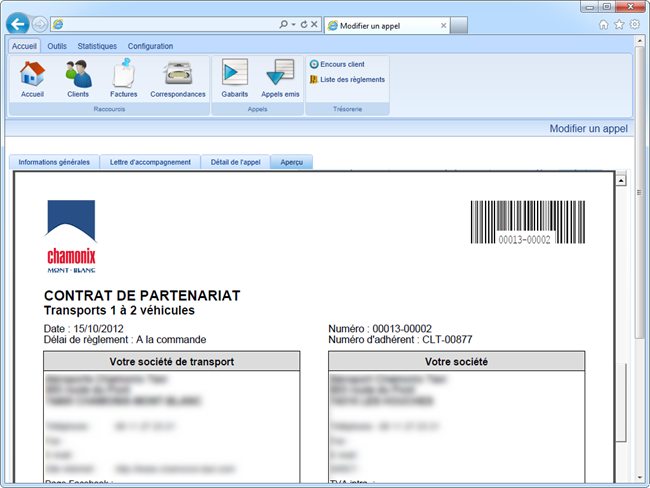Open the Factures invoices icon

tap(124, 76)
